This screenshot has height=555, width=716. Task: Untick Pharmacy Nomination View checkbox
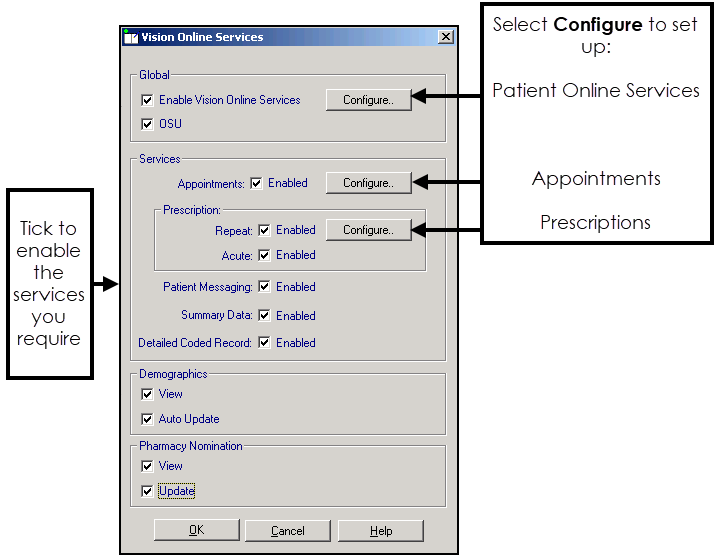148,467
